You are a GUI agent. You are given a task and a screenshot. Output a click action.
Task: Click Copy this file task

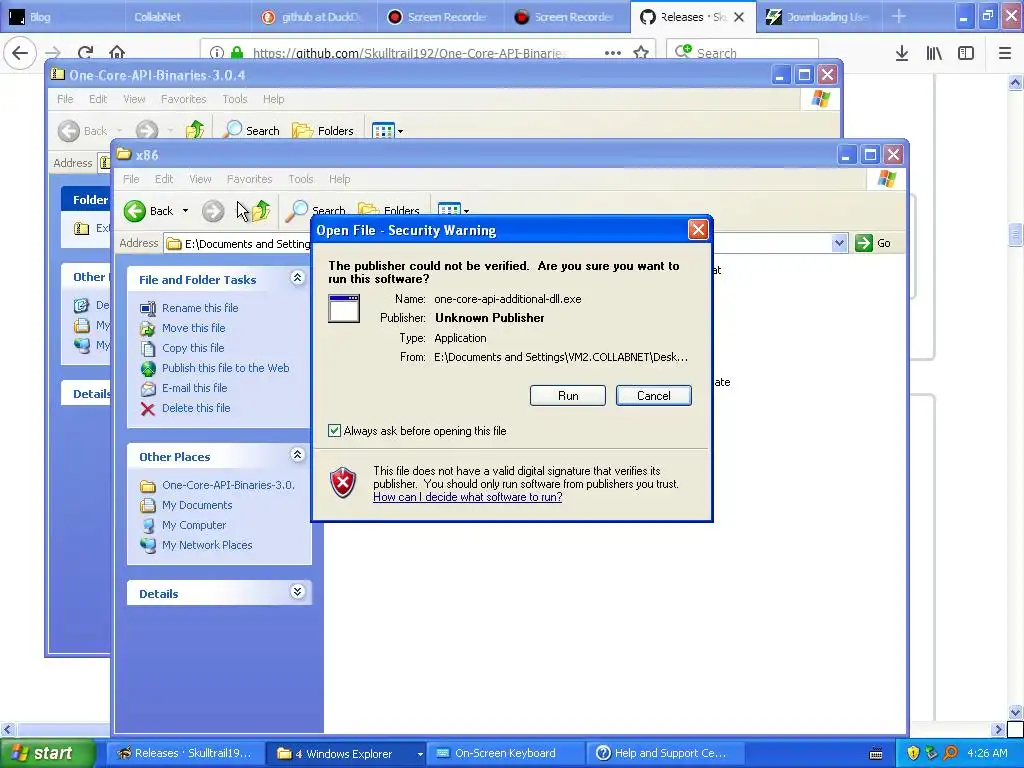coord(193,348)
